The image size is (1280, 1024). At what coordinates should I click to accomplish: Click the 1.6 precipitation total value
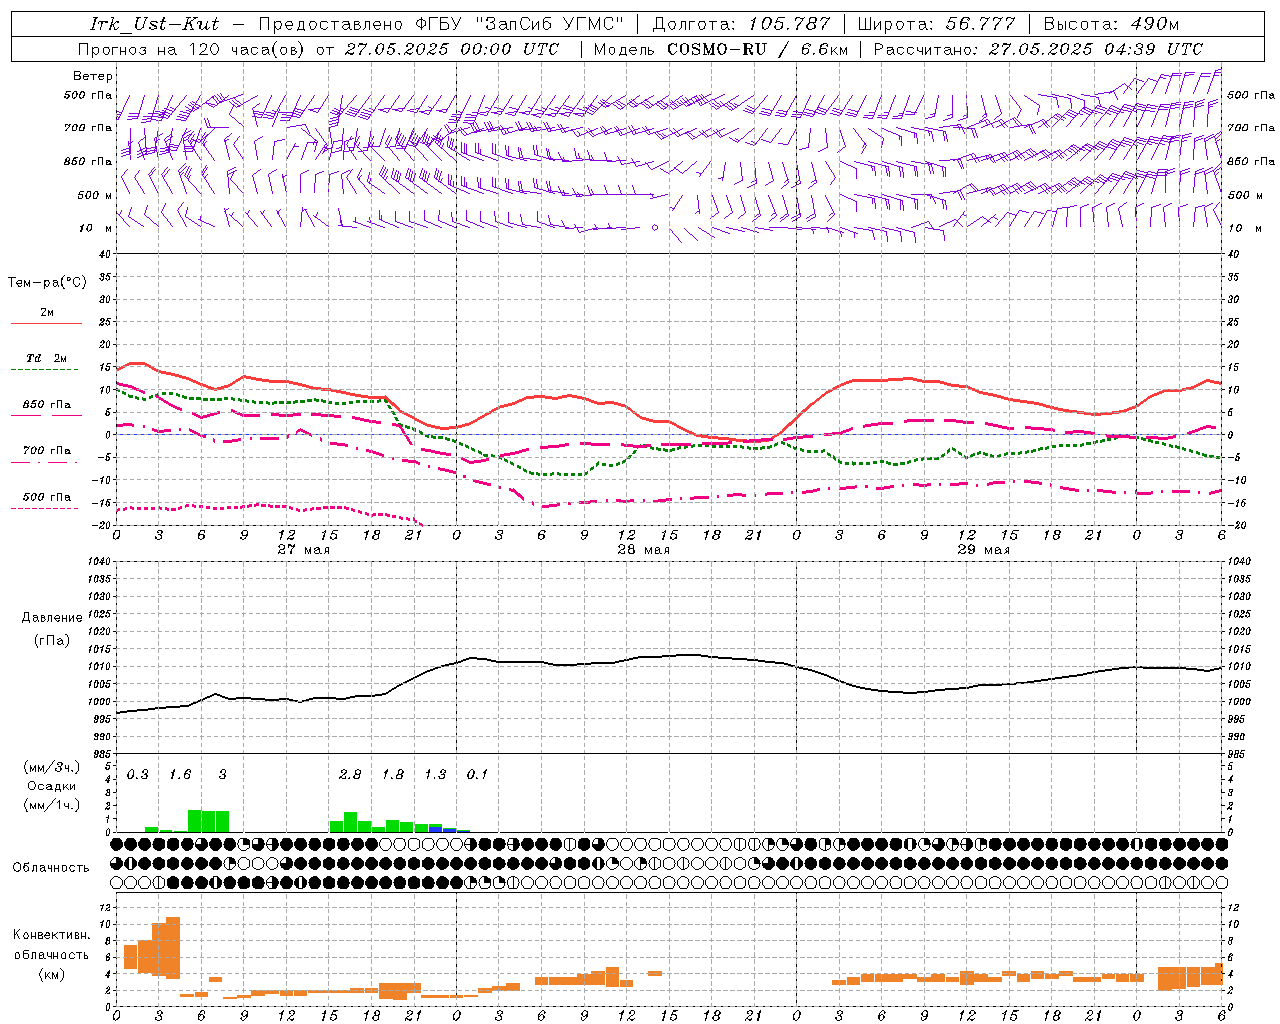(x=180, y=774)
